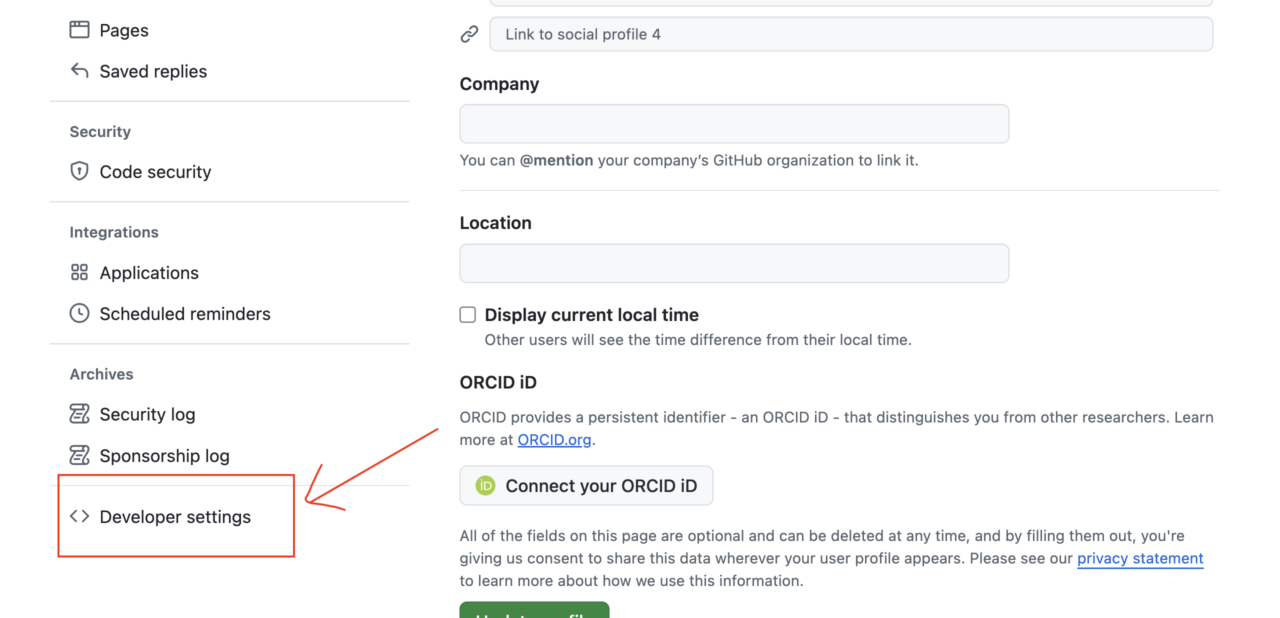The height and width of the screenshot is (618, 1280).
Task: Click the Integrations section heading
Action: click(114, 232)
